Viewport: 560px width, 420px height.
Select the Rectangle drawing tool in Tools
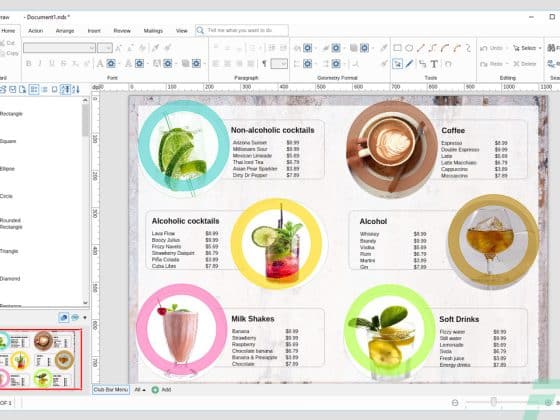(397, 48)
